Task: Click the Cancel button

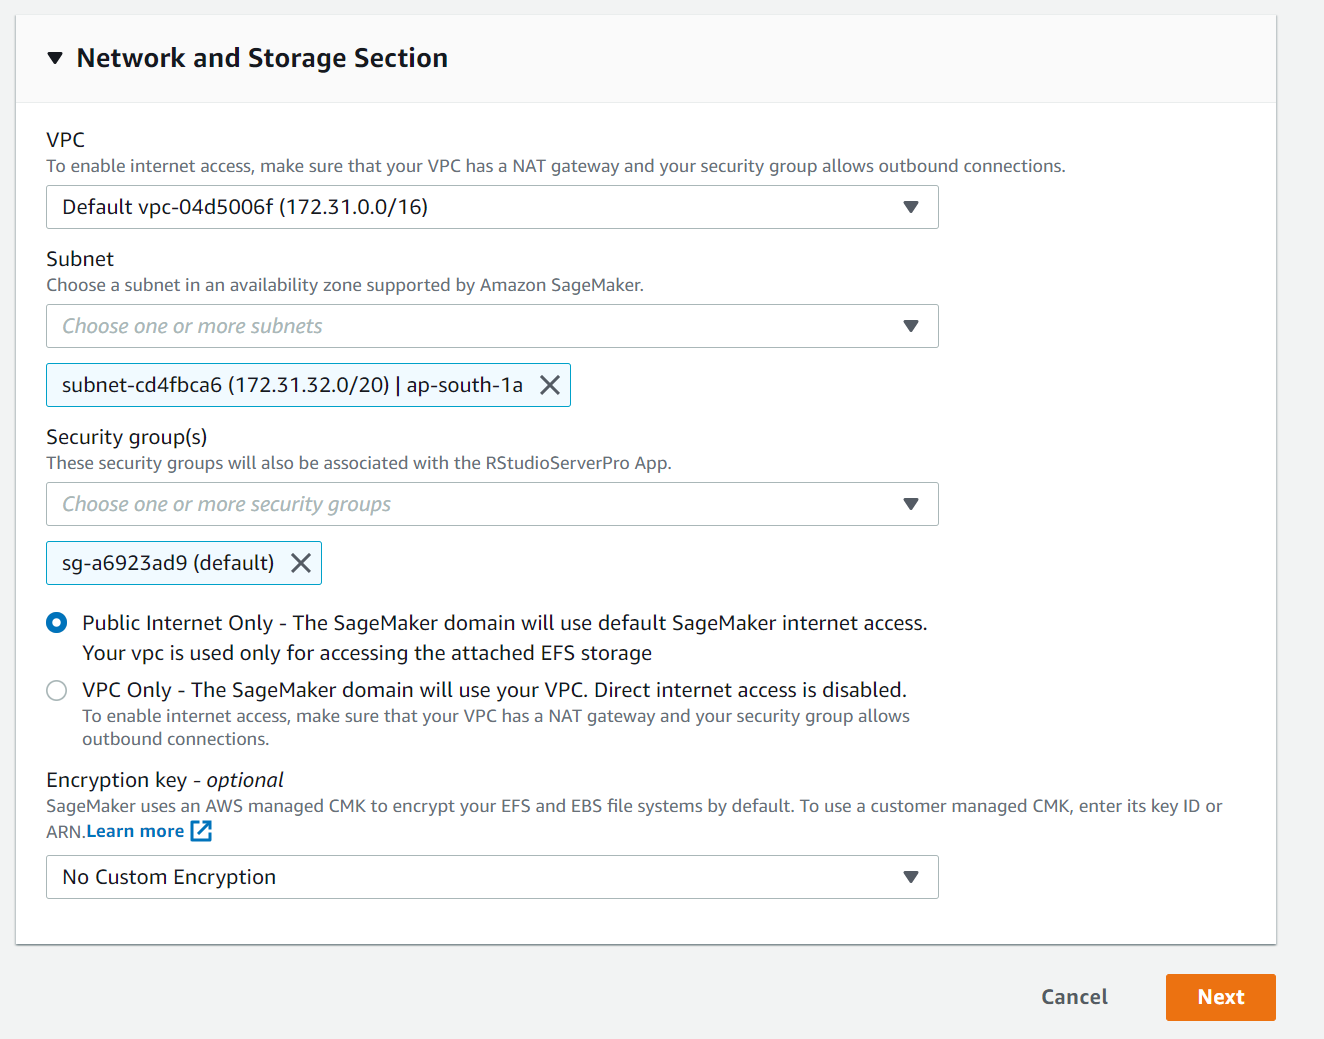Action: (1074, 997)
